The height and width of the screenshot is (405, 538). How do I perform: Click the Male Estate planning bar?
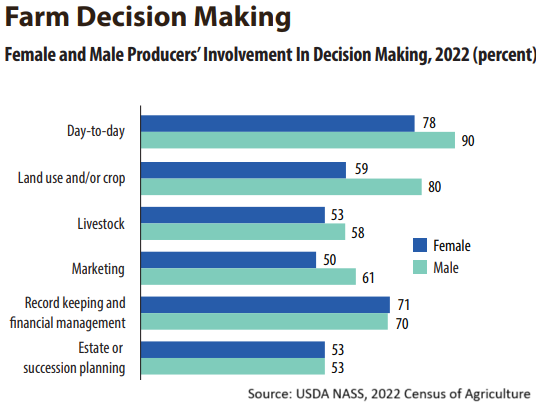[233, 366]
